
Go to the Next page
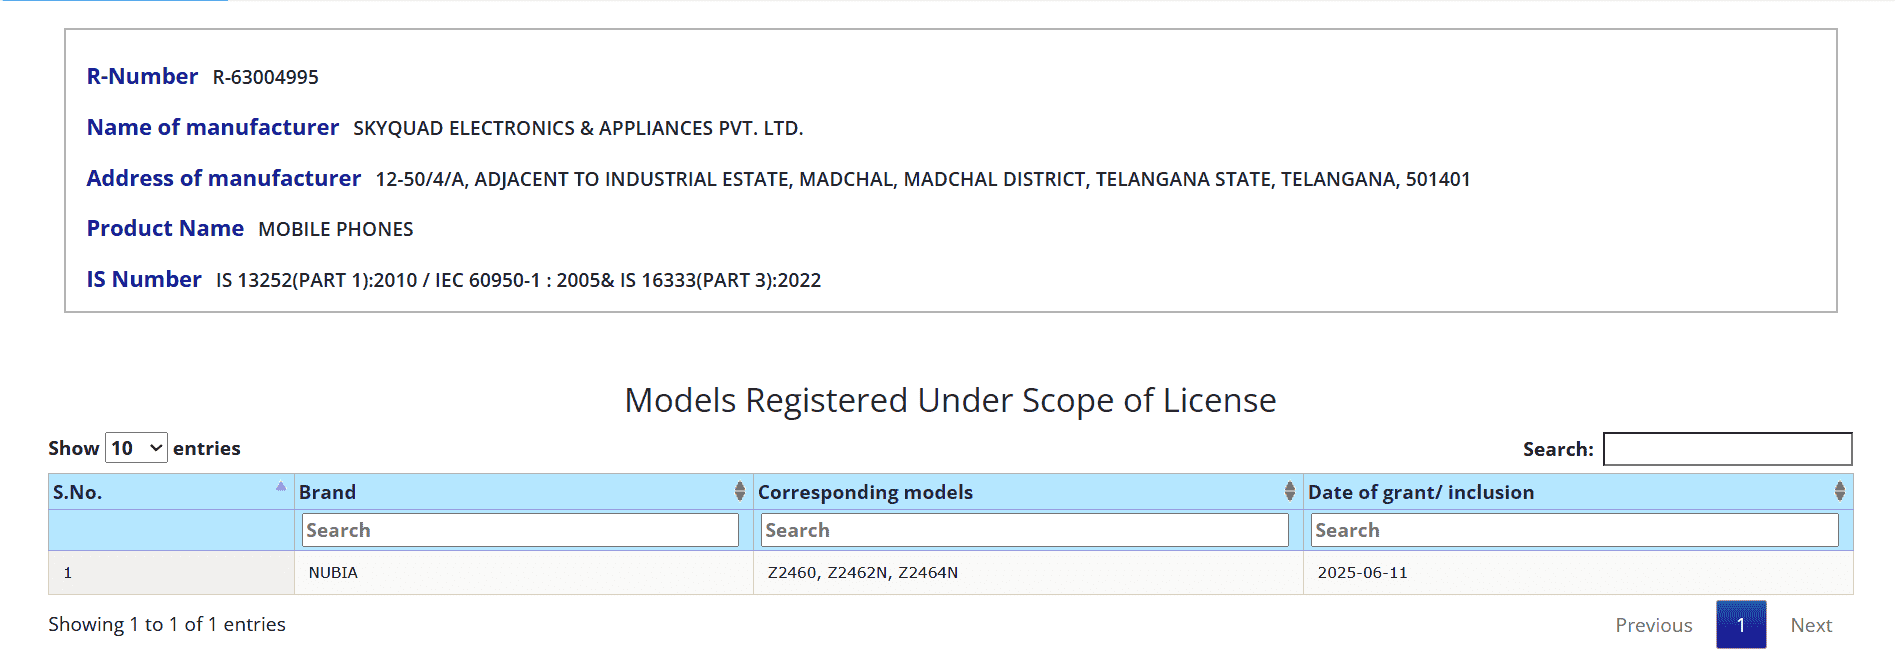[1811, 625]
